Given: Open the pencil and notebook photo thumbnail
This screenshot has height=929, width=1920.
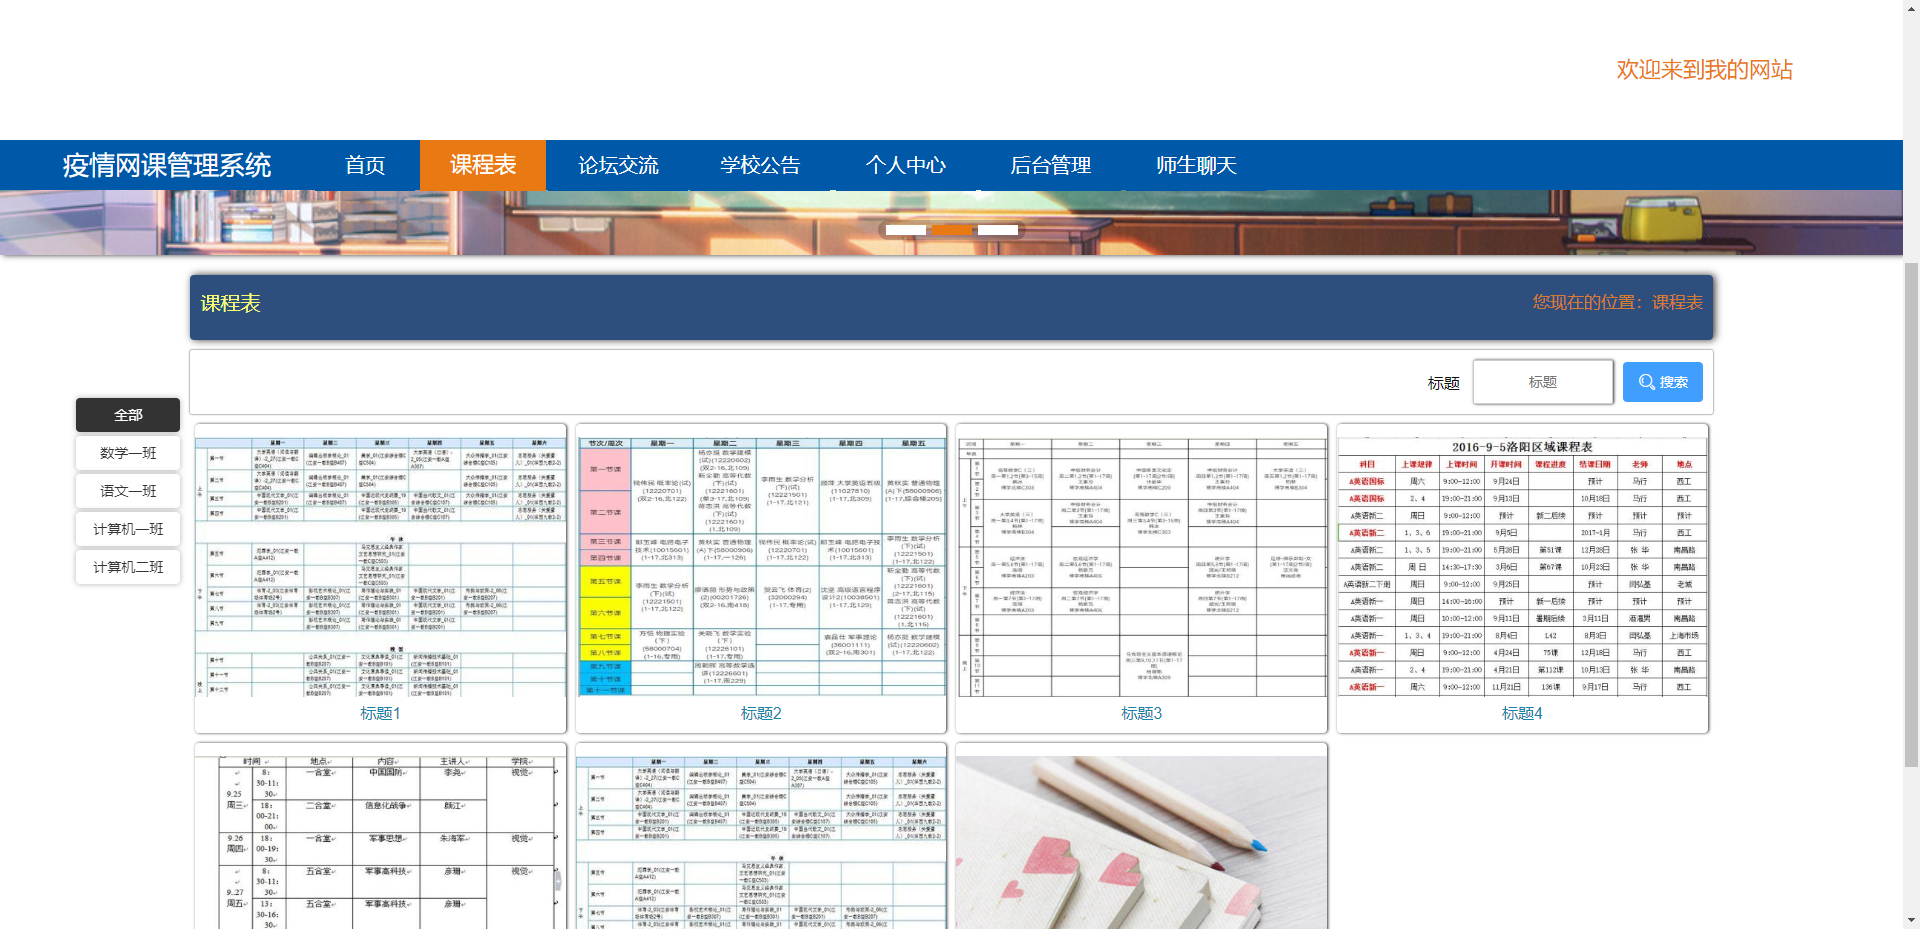Looking at the screenshot, I should click(1142, 842).
